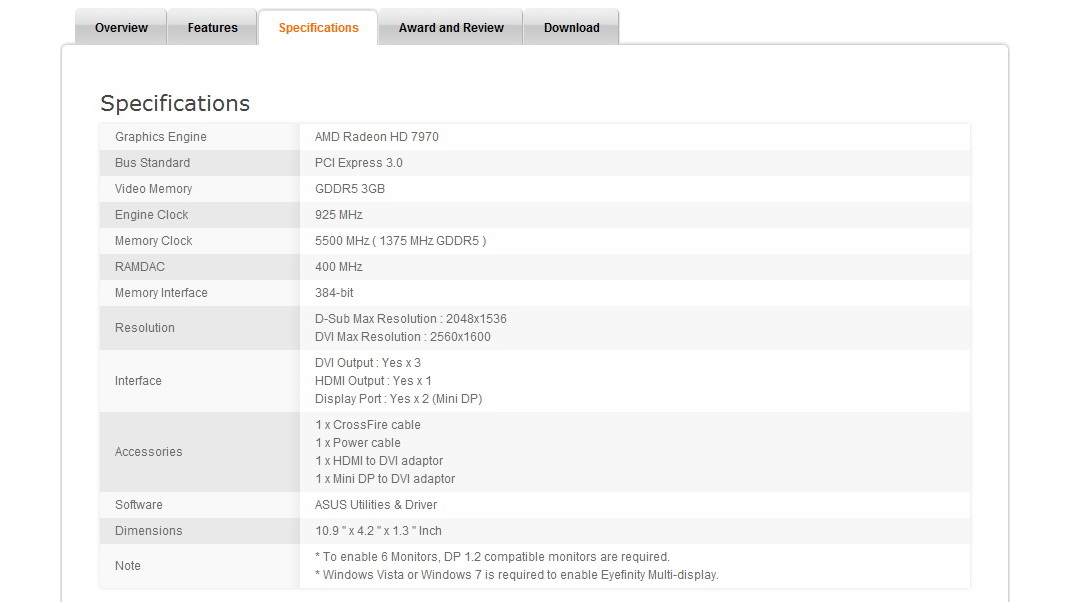This screenshot has width=1089, height=602.
Task: Select the 925 MHz value
Action: [x=338, y=215]
